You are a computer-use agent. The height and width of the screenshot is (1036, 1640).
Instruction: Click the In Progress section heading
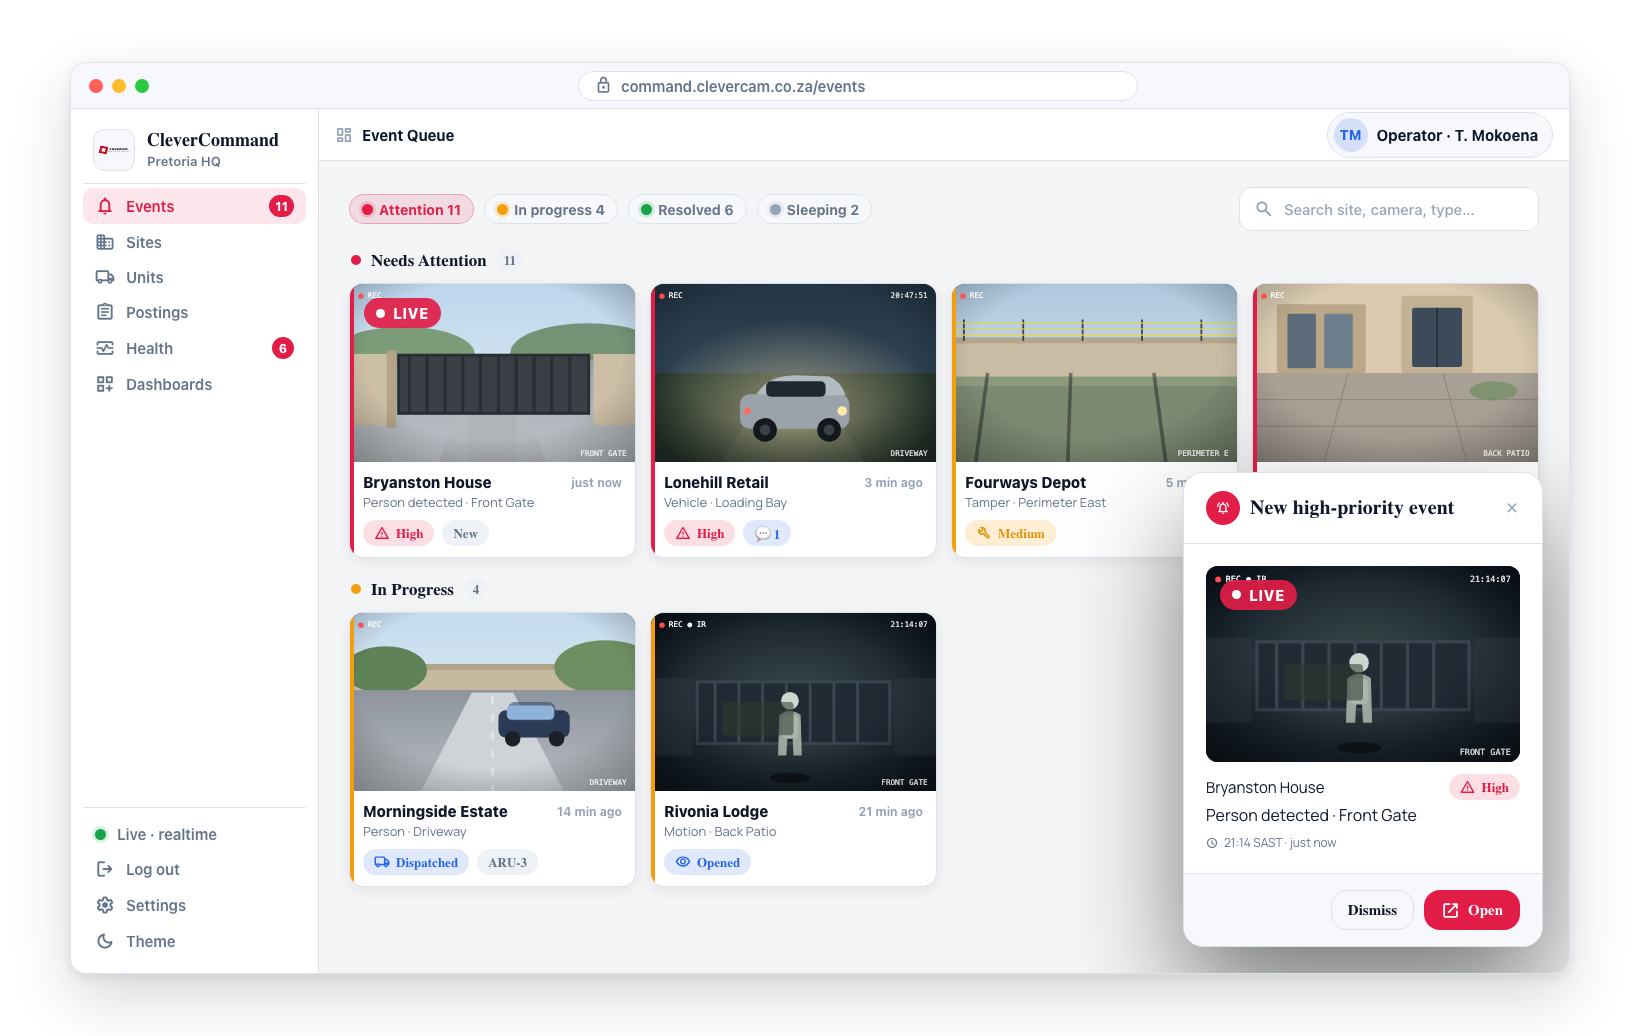point(412,589)
